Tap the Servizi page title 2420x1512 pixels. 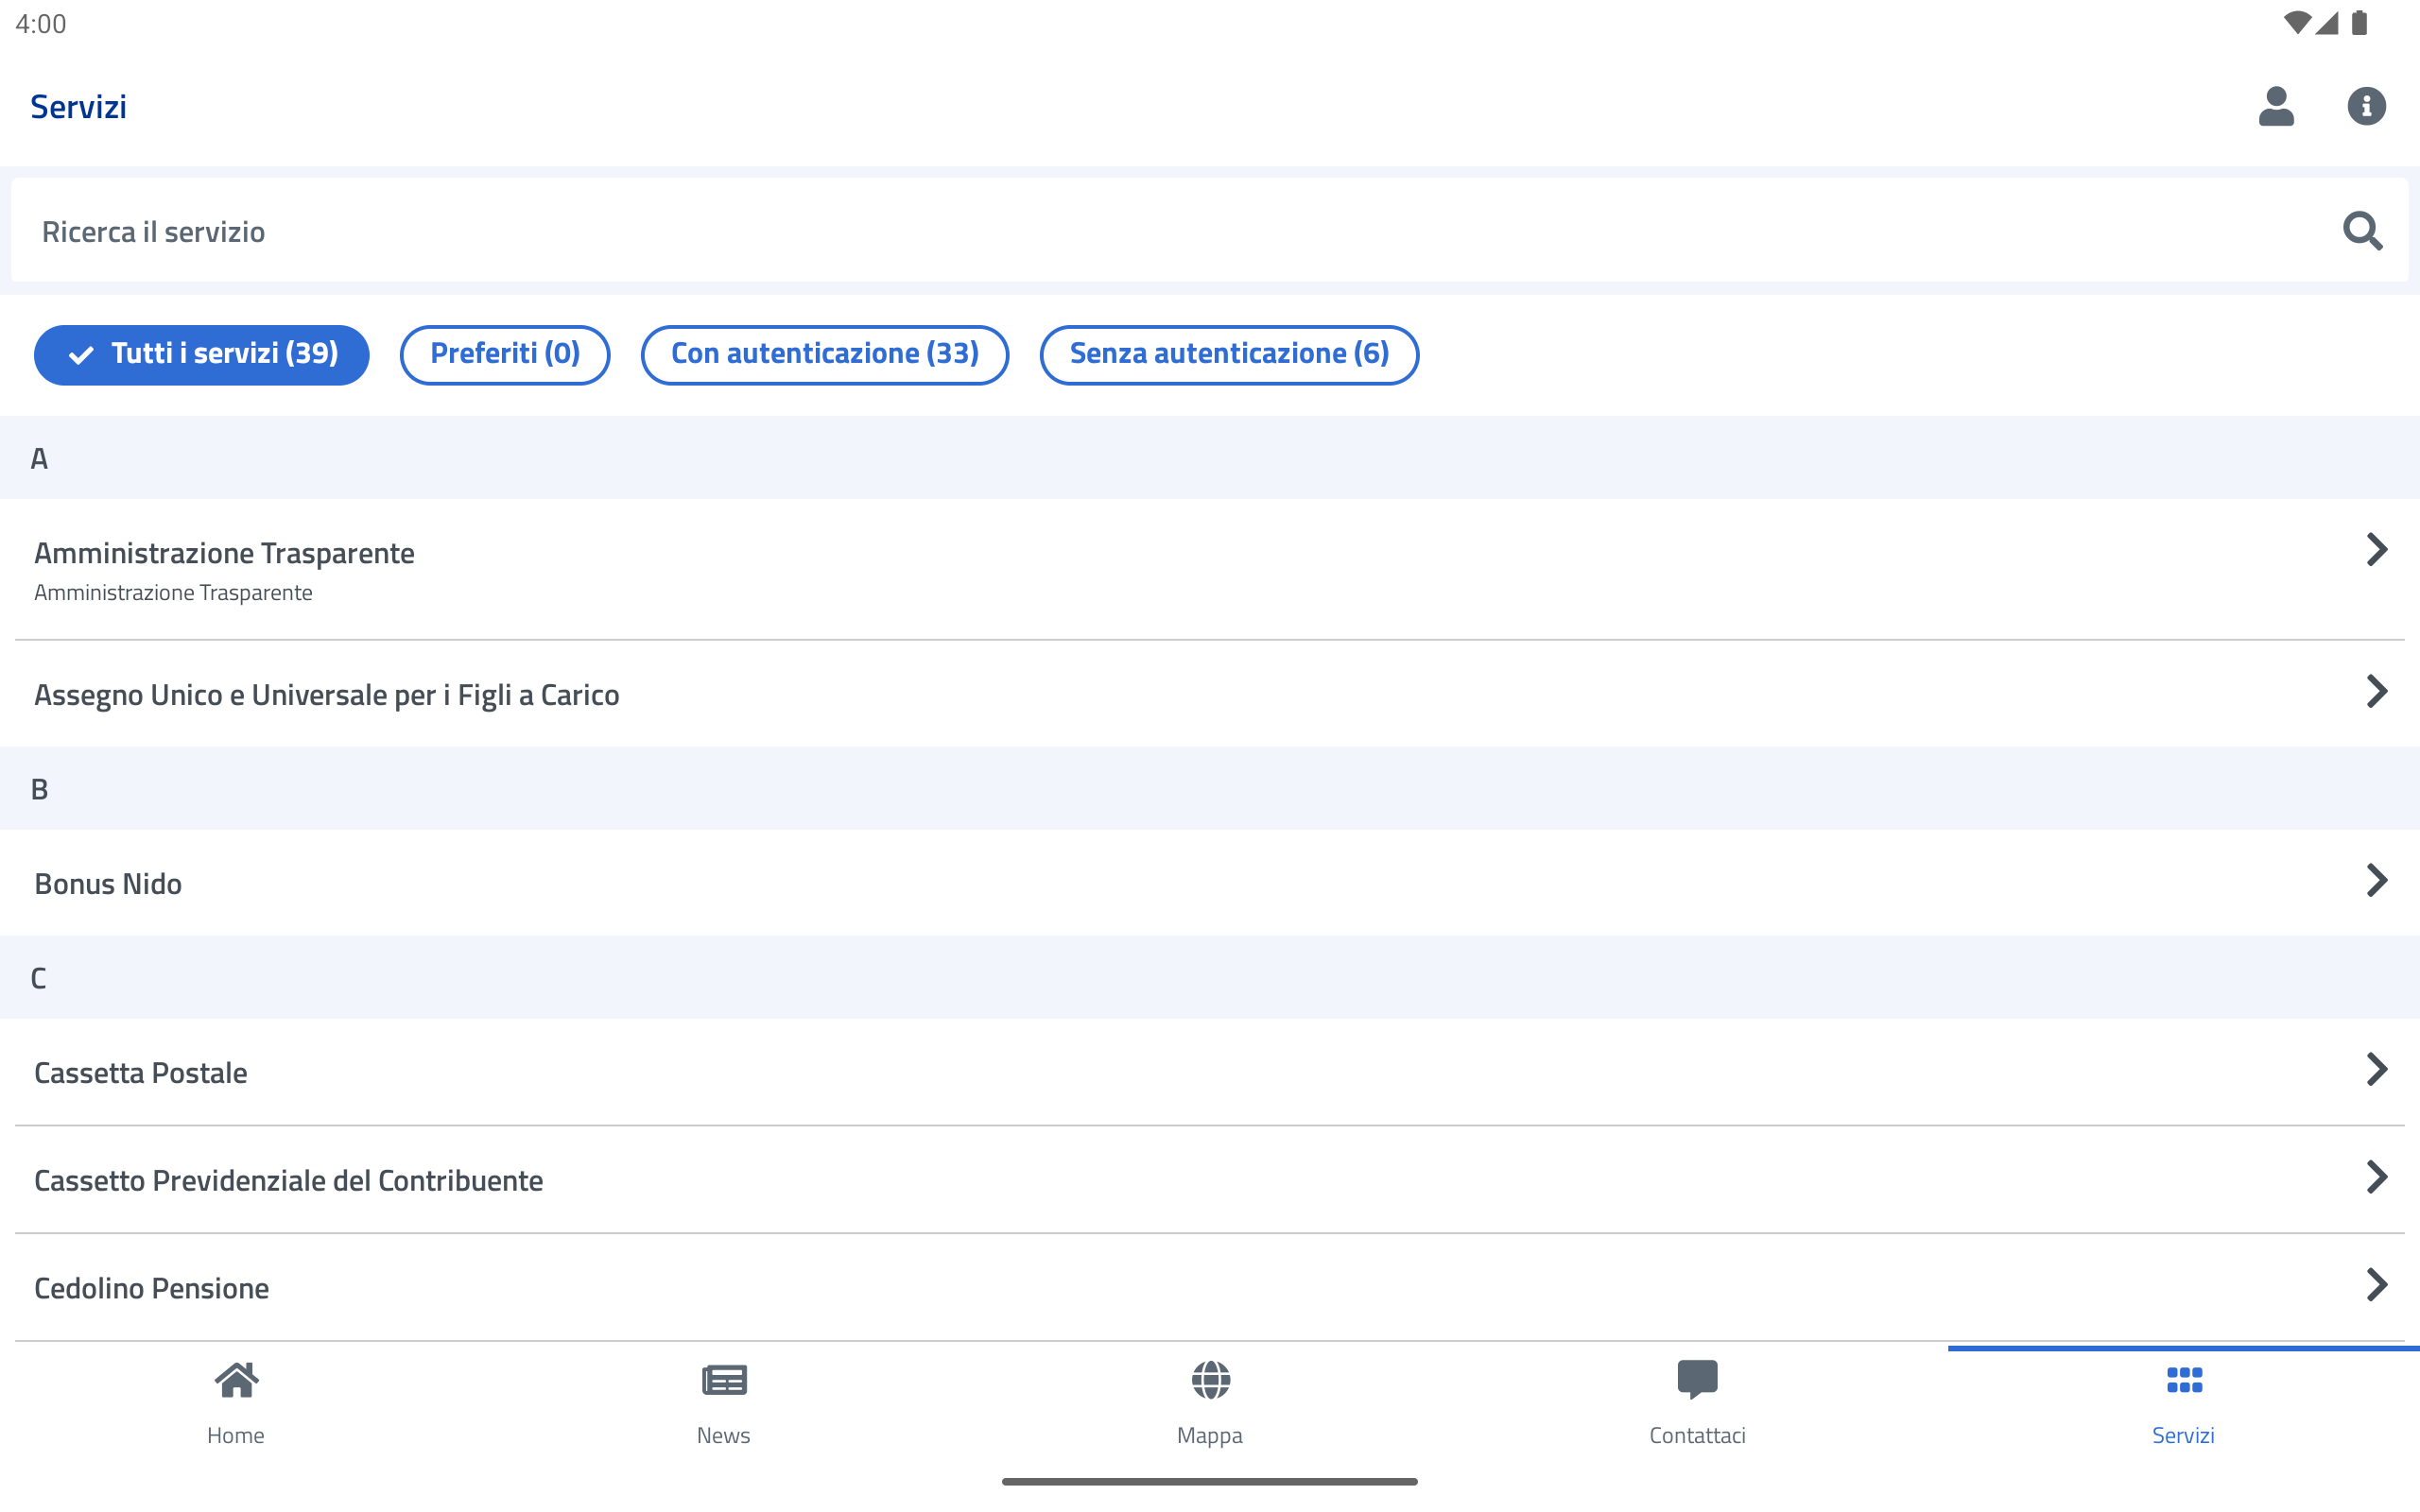click(x=79, y=106)
